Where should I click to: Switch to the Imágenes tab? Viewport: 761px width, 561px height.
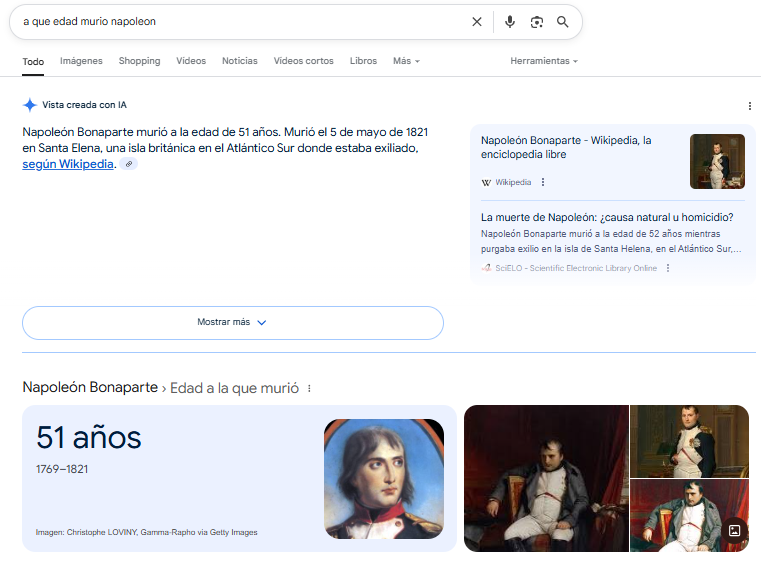[81, 61]
